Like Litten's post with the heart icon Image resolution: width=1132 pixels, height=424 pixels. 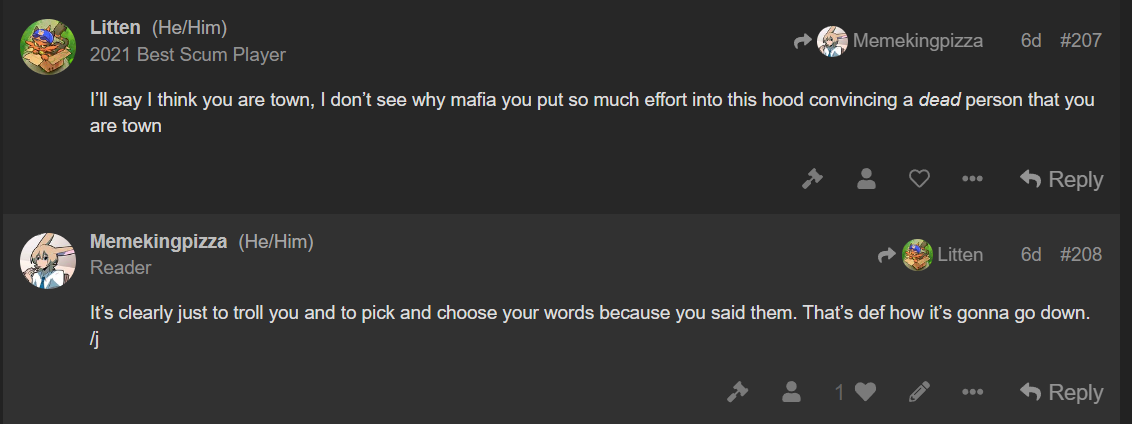918,178
